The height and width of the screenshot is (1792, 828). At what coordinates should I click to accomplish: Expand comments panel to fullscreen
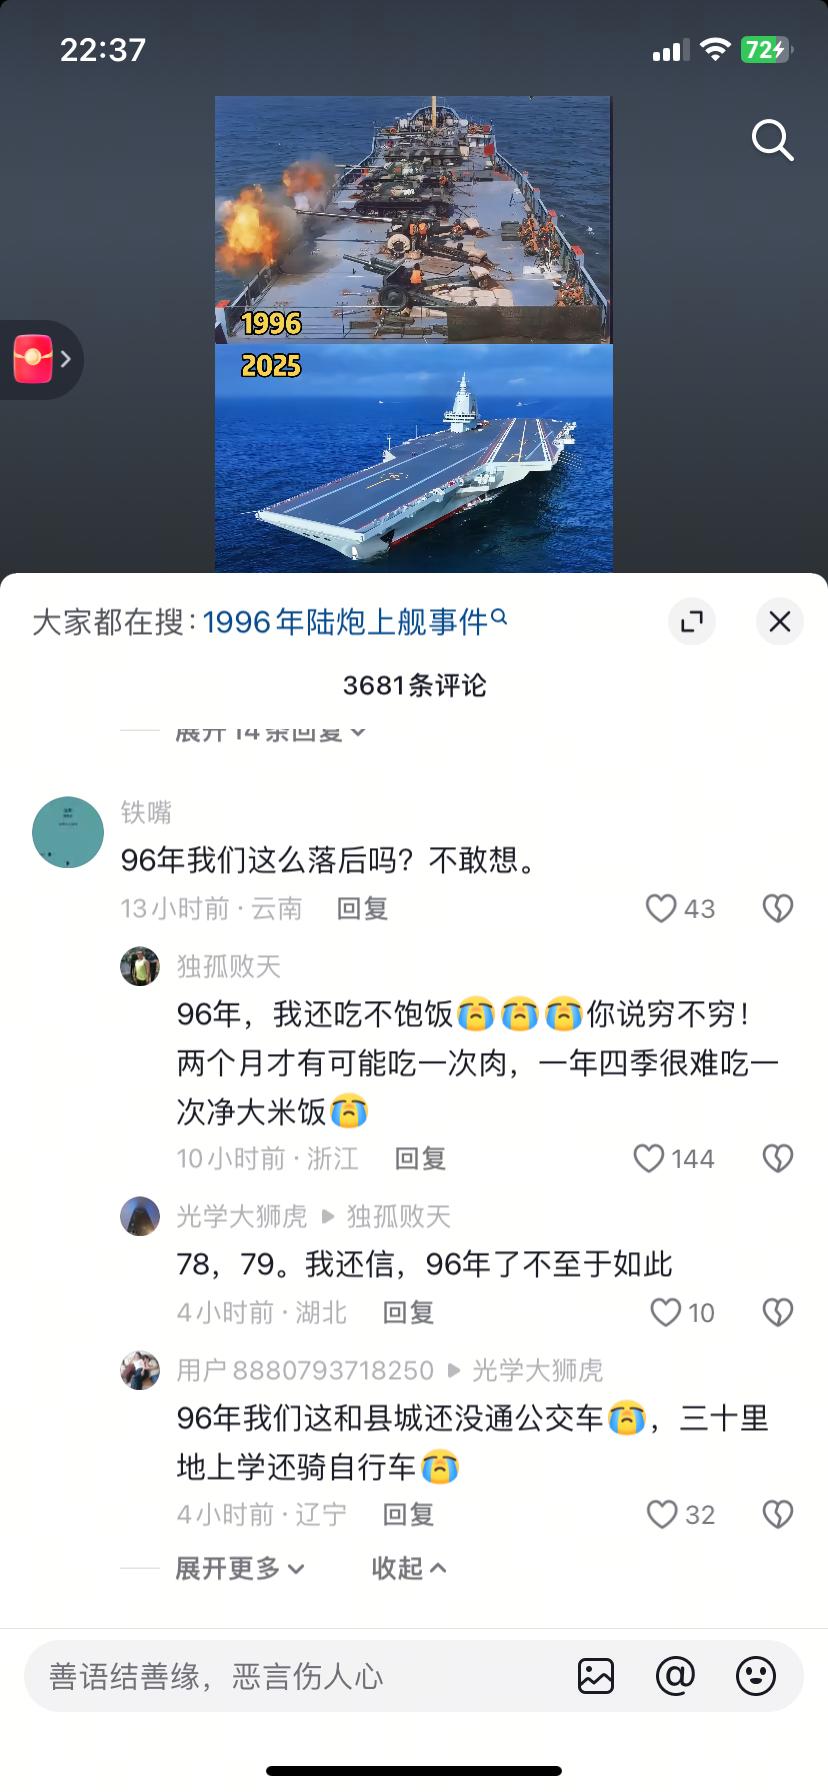click(x=691, y=622)
